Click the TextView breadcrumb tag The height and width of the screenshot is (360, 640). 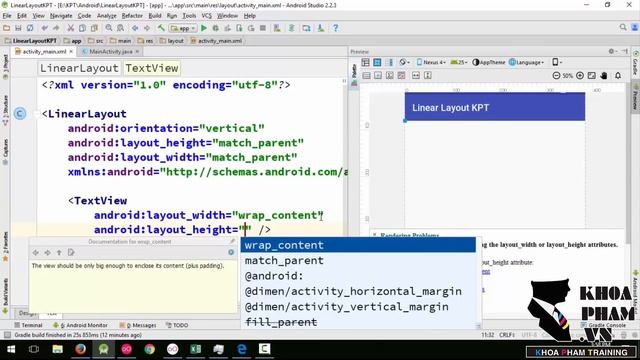pyautogui.click(x=152, y=68)
